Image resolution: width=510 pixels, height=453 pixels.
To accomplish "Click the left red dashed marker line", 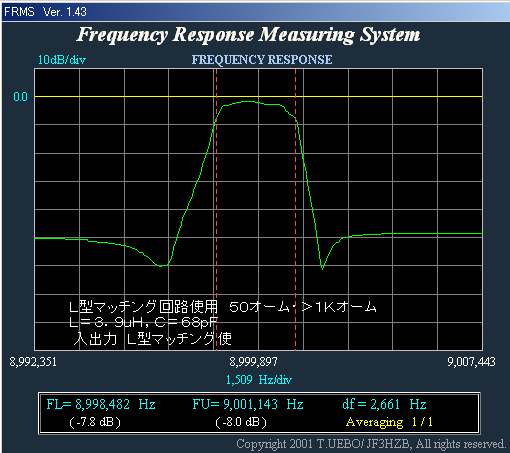I will coord(216,209).
